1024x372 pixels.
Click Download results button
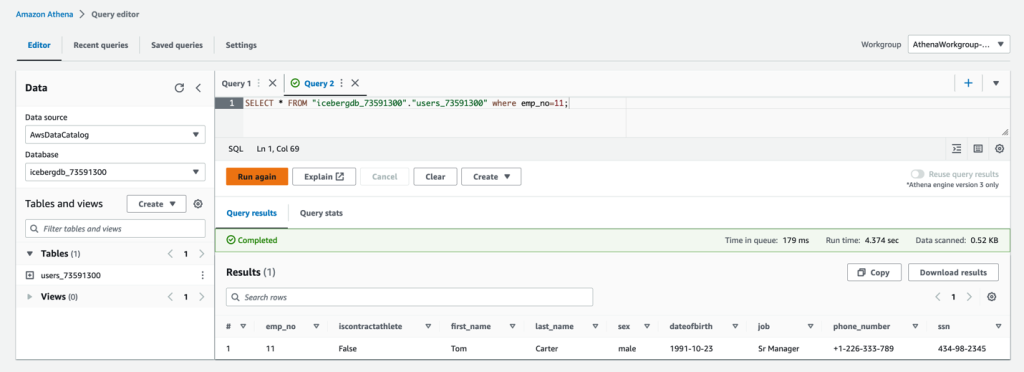point(953,272)
